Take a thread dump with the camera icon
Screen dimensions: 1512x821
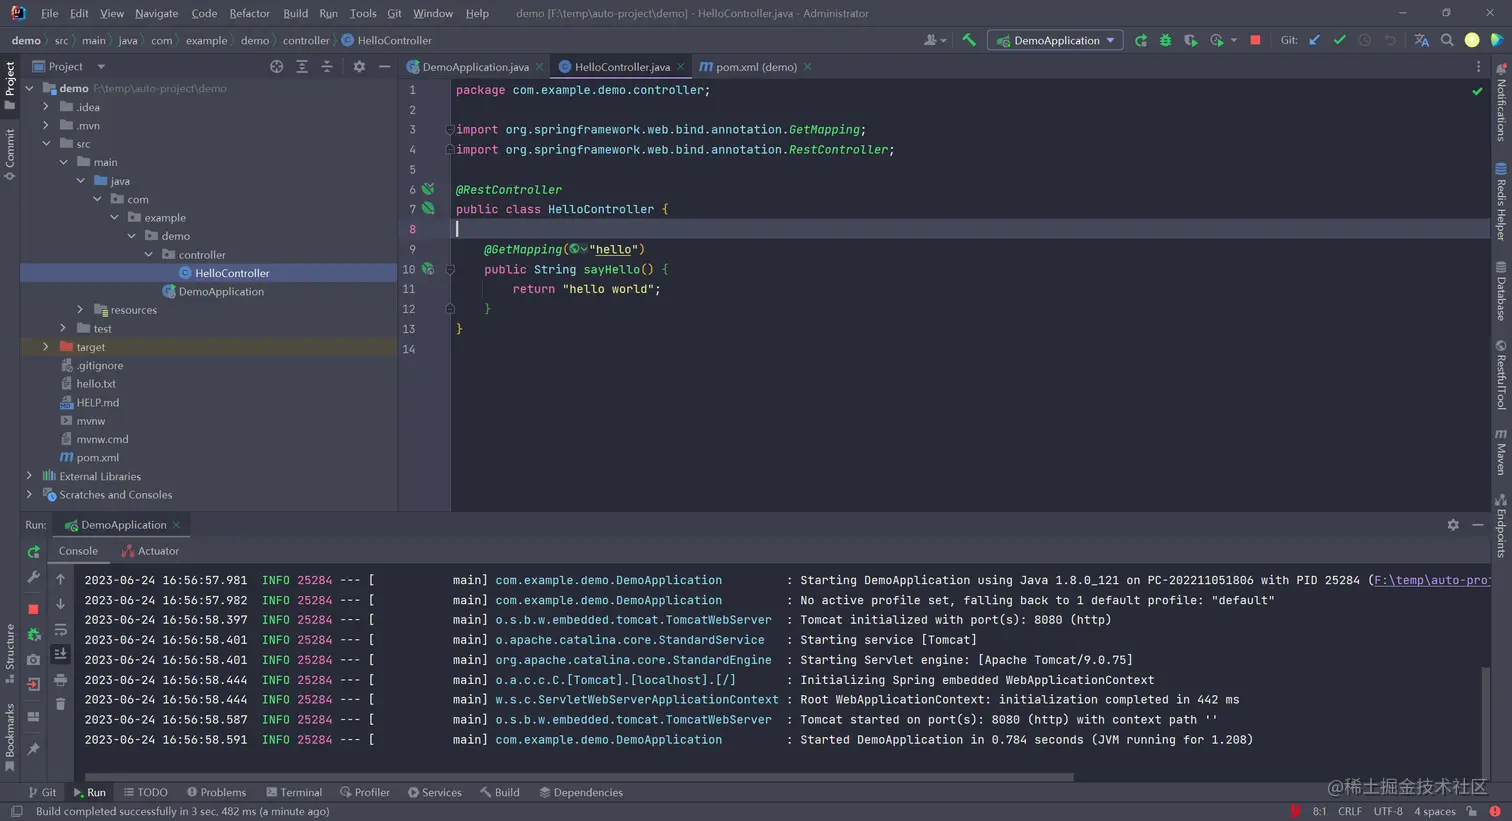click(32, 659)
